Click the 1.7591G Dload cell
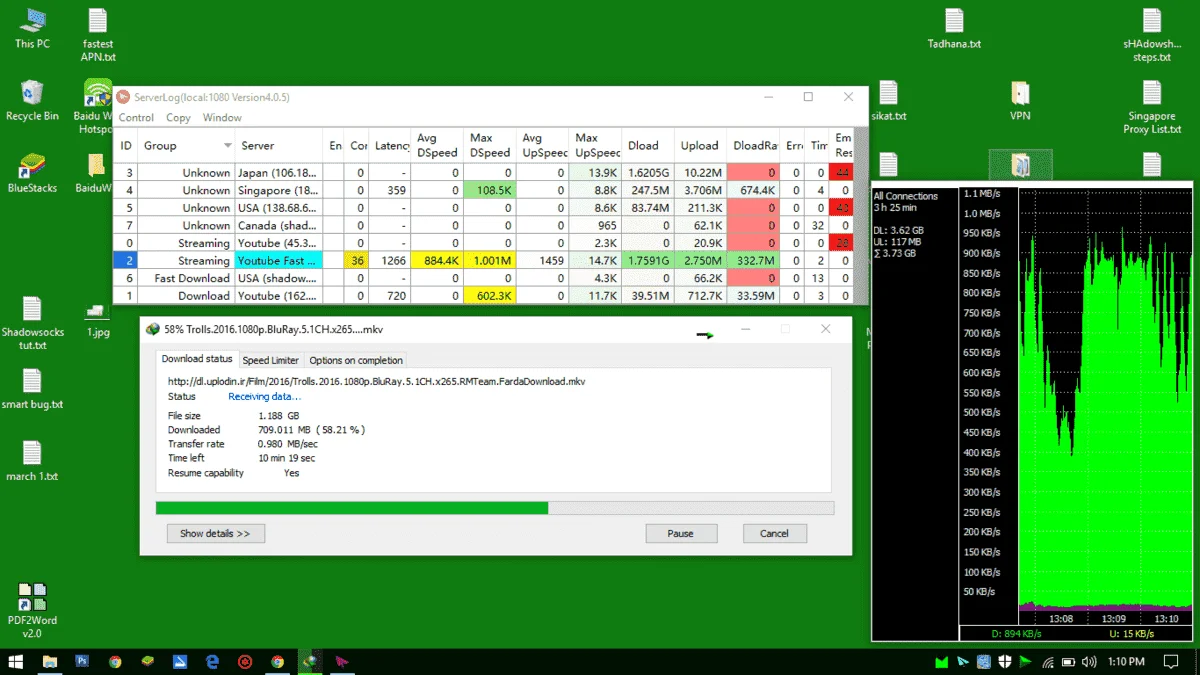 pos(647,260)
